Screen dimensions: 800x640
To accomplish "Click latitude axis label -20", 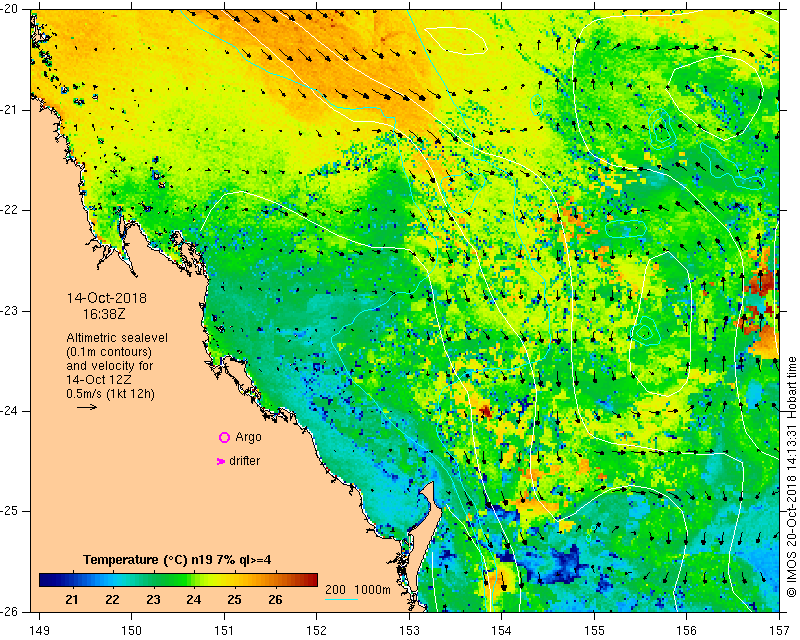I will point(11,9).
